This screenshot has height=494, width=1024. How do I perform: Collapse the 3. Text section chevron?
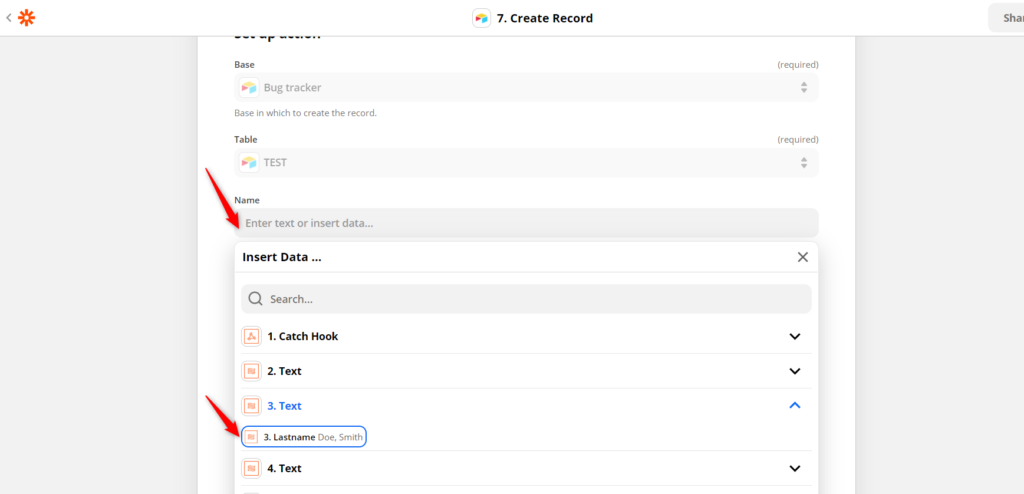pyautogui.click(x=795, y=406)
